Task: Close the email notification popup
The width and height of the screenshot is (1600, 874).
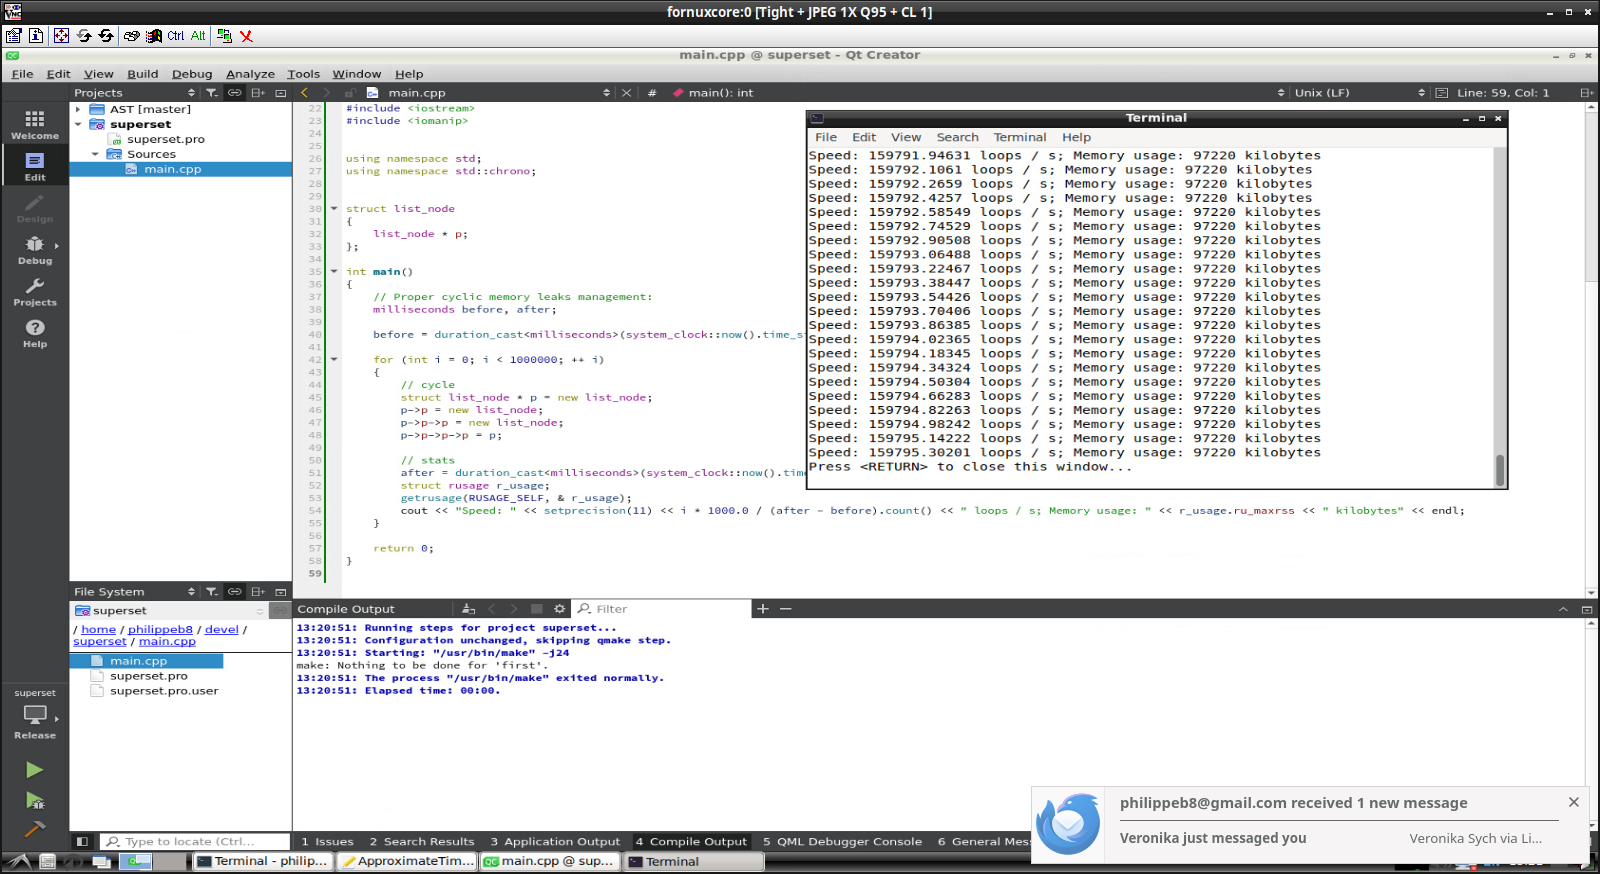Action: click(x=1573, y=802)
